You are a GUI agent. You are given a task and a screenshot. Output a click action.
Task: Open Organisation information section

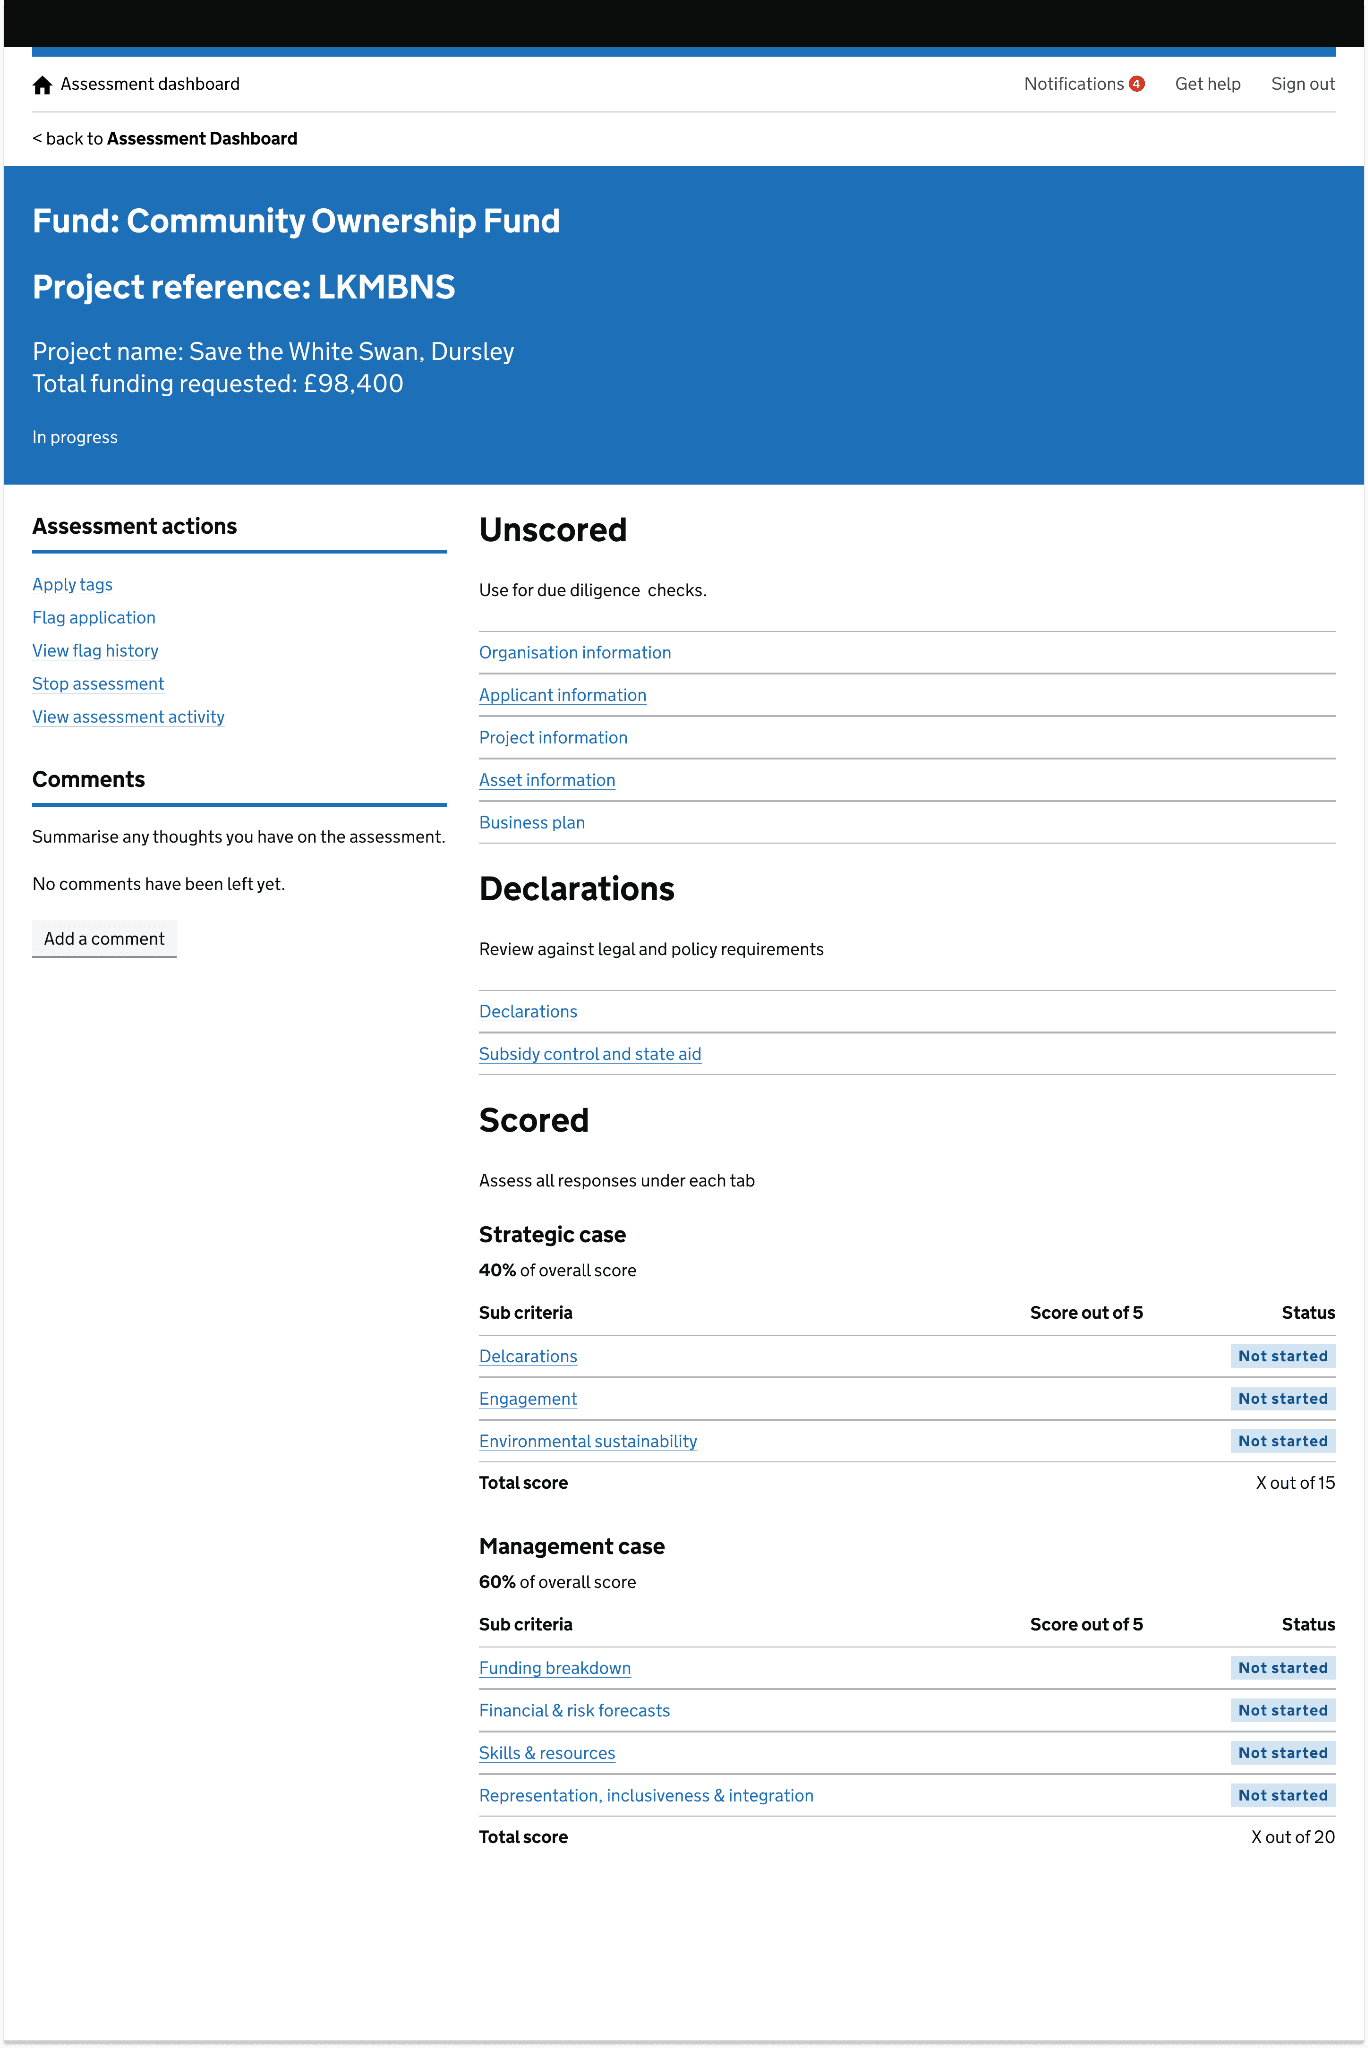click(x=575, y=652)
